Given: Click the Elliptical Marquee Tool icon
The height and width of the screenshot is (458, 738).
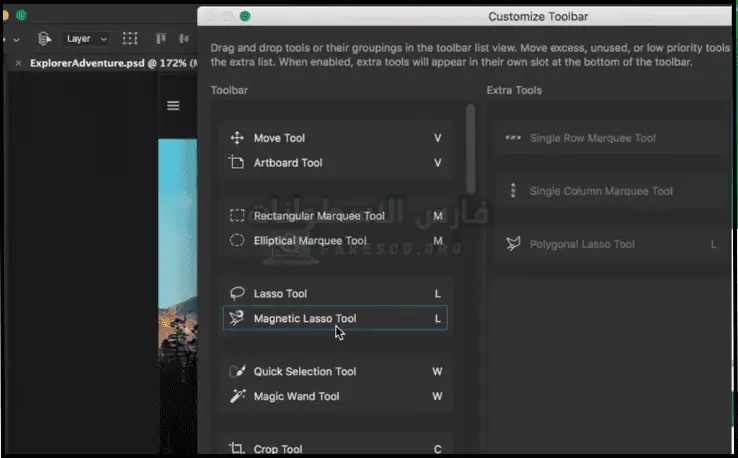Looking at the screenshot, I should 237,241.
